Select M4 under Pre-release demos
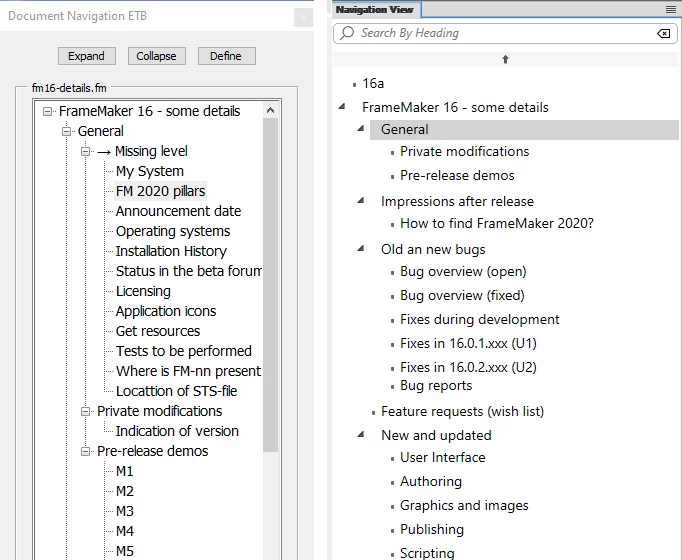This screenshot has height=560, width=682. (124, 531)
